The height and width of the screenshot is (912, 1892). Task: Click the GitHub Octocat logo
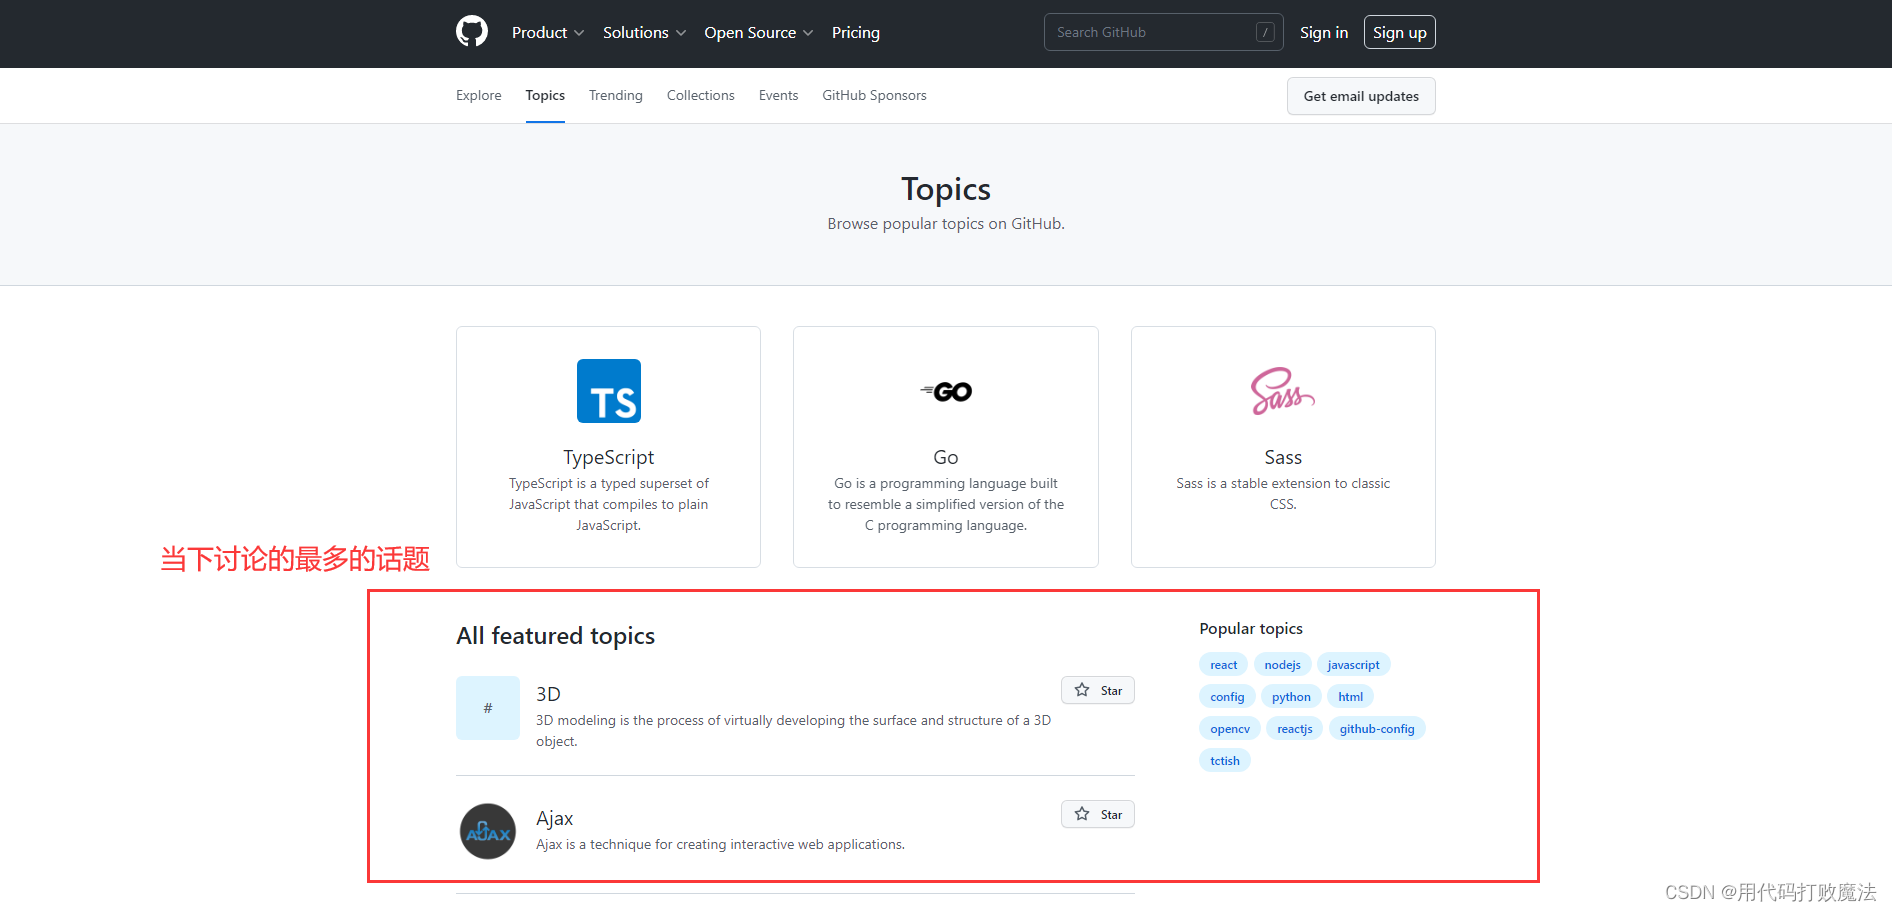(x=472, y=32)
